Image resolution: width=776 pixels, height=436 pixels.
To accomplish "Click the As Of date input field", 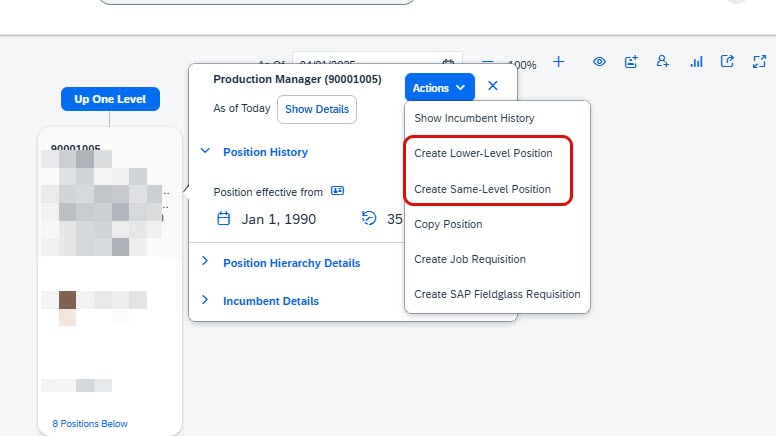I will pos(377,58).
